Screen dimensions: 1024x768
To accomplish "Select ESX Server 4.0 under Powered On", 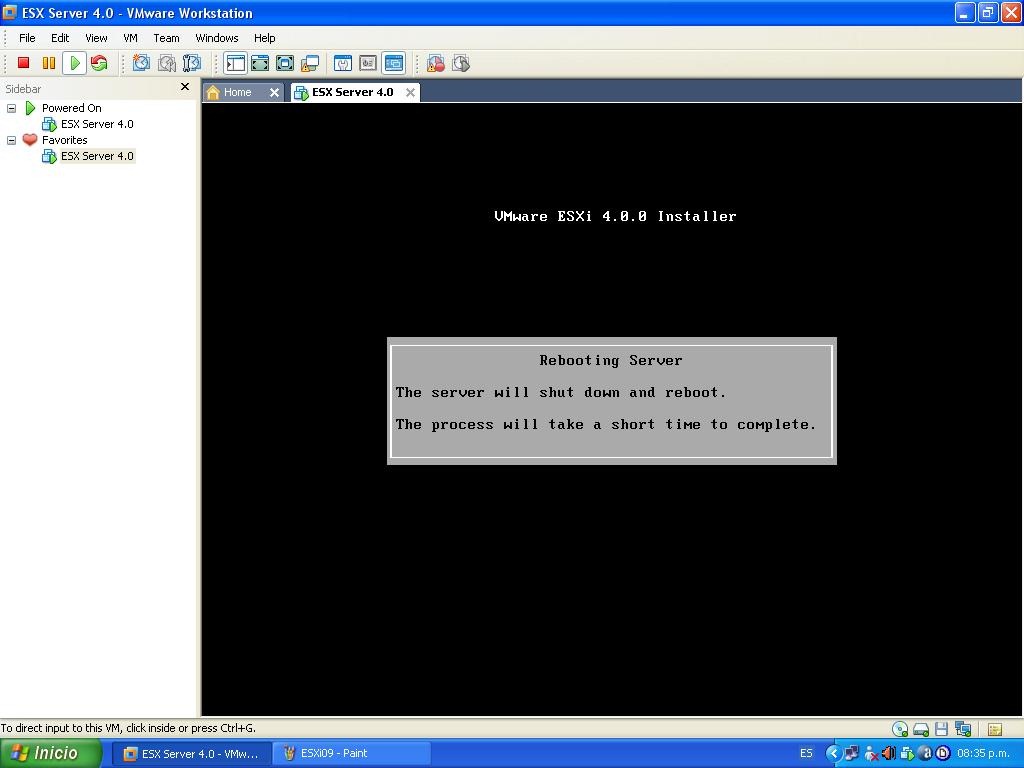I will (97, 124).
